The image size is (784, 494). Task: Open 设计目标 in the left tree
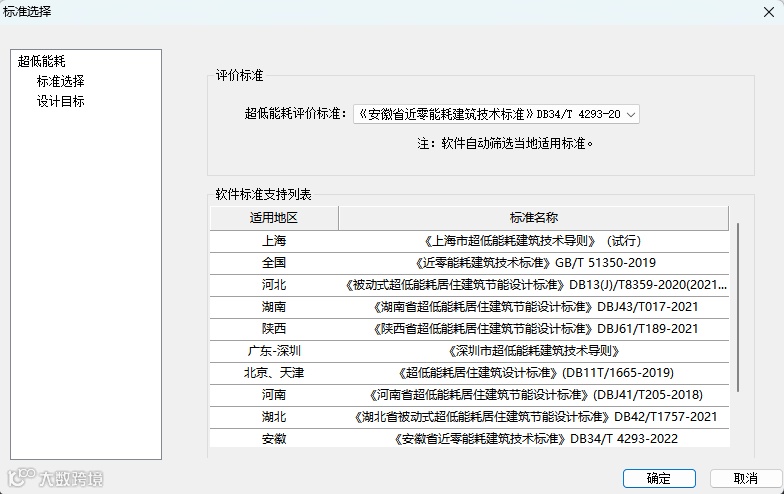point(60,101)
